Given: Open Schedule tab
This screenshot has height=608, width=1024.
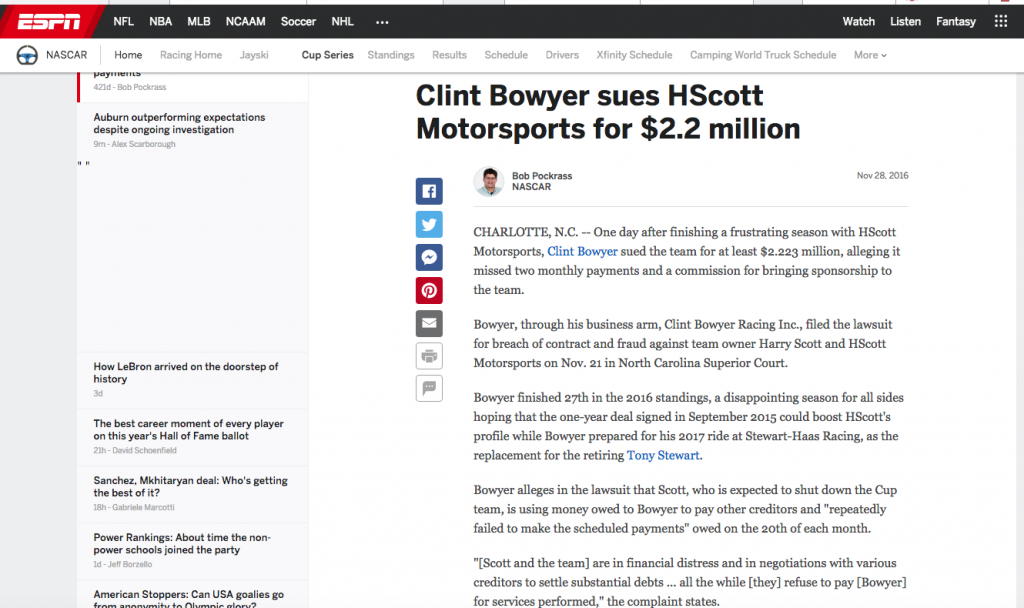Looking at the screenshot, I should click(x=506, y=55).
